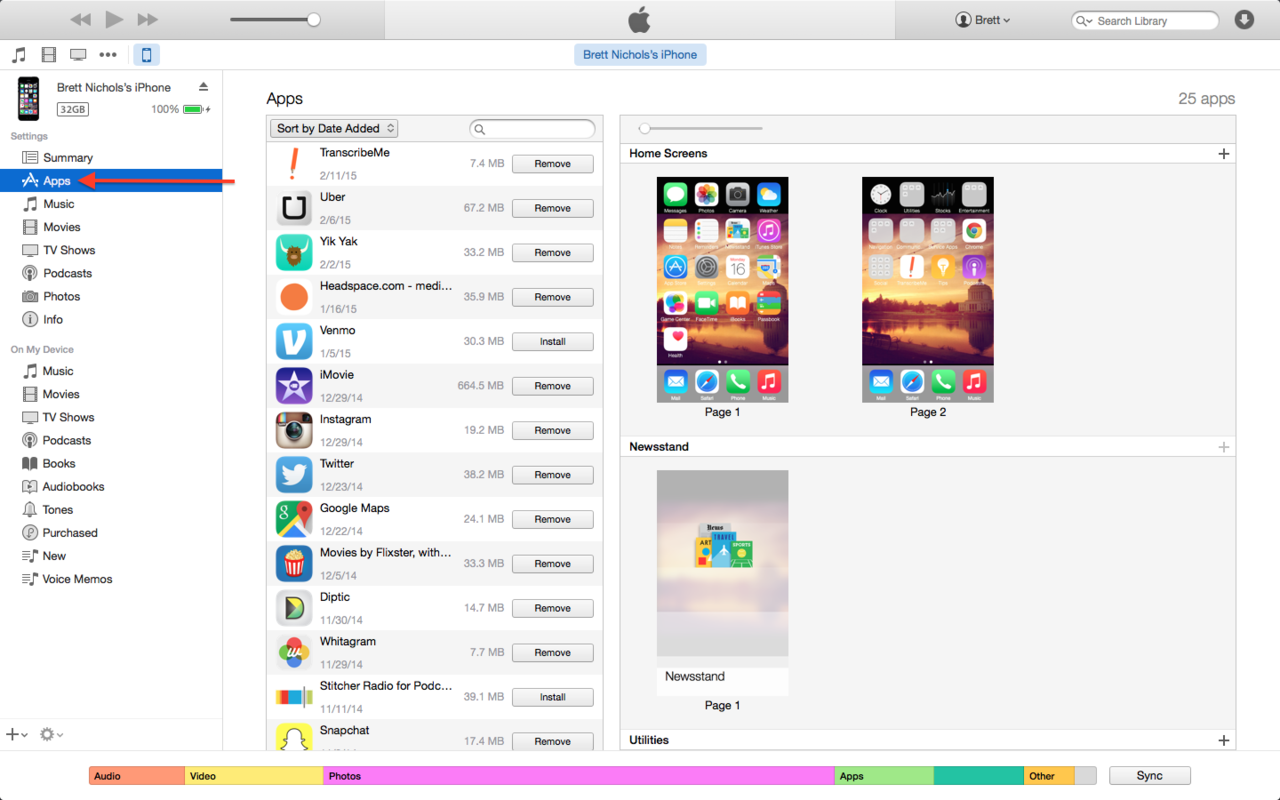The image size is (1280, 800).
Task: Click the three-dots more icon
Action: [x=108, y=55]
